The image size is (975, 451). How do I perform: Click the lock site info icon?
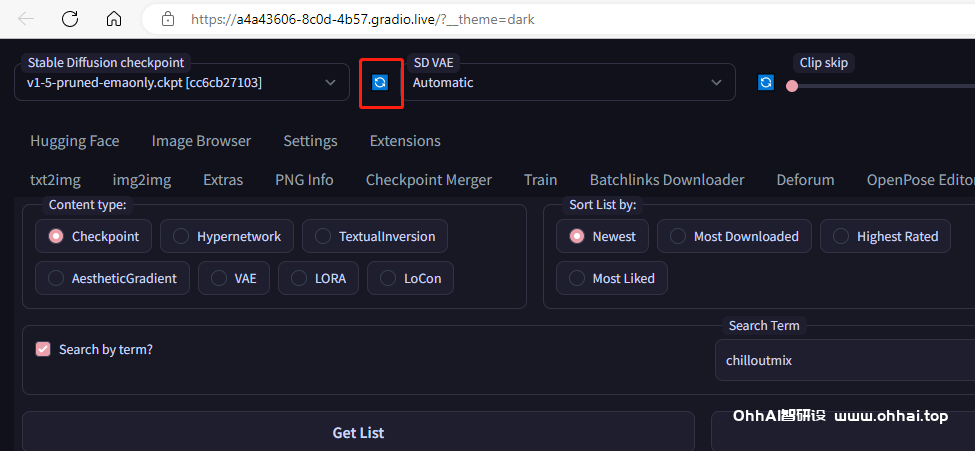point(167,19)
